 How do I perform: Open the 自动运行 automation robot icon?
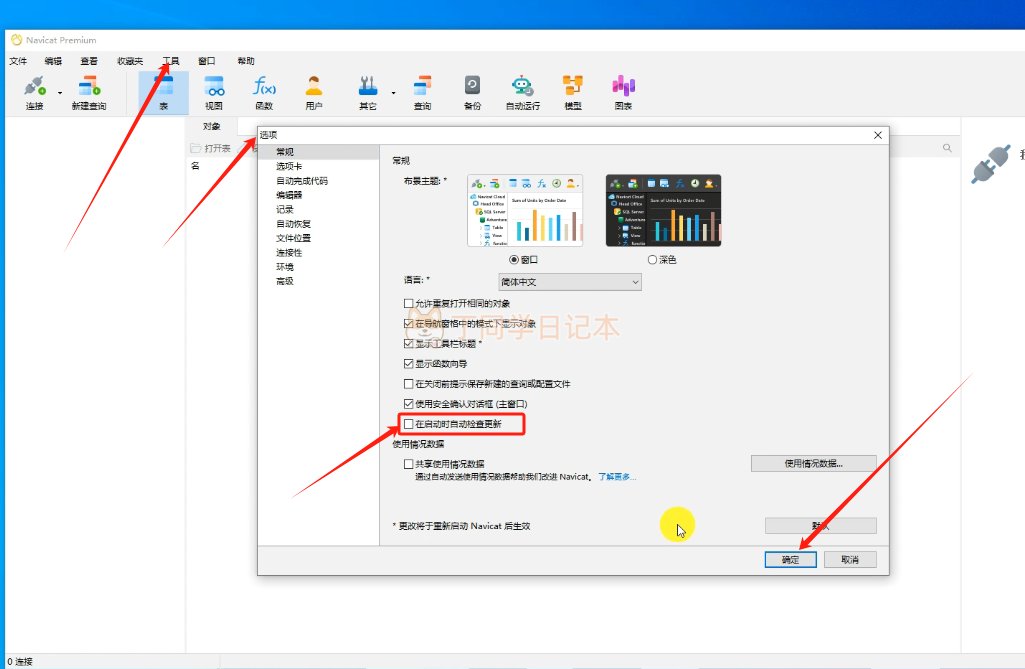pyautogui.click(x=522, y=92)
